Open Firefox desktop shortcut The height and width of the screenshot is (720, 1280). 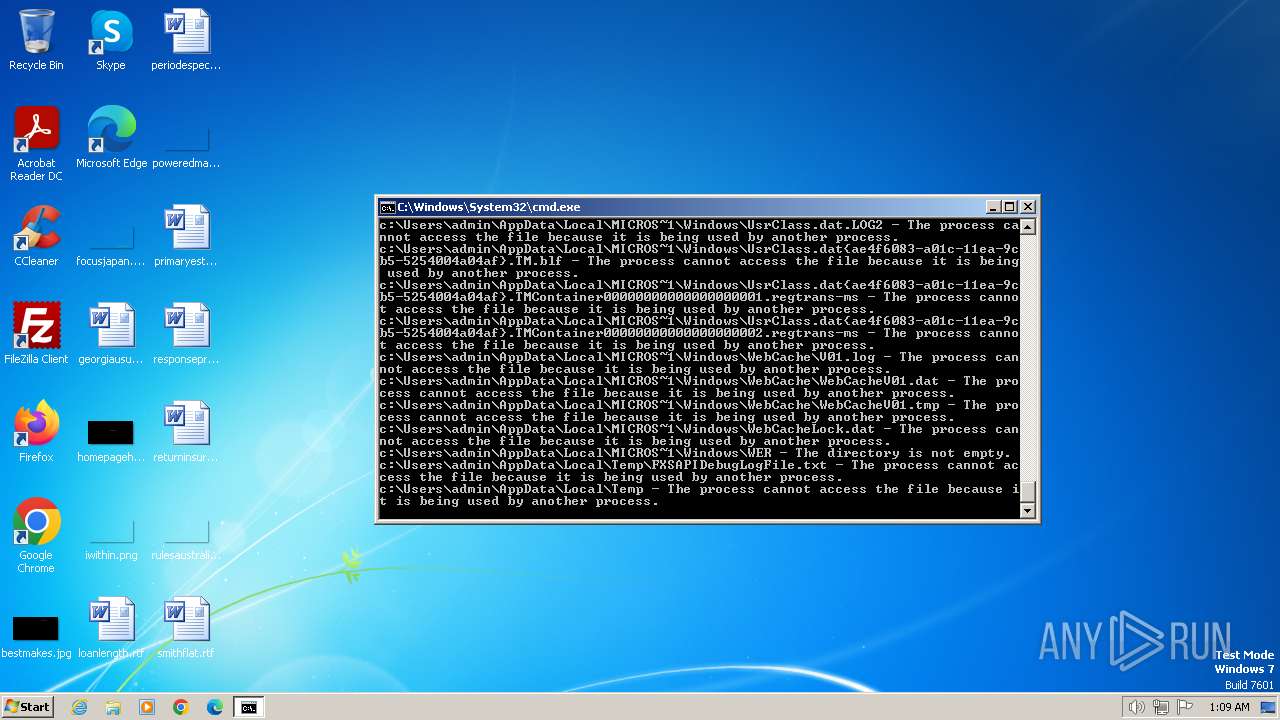[36, 432]
